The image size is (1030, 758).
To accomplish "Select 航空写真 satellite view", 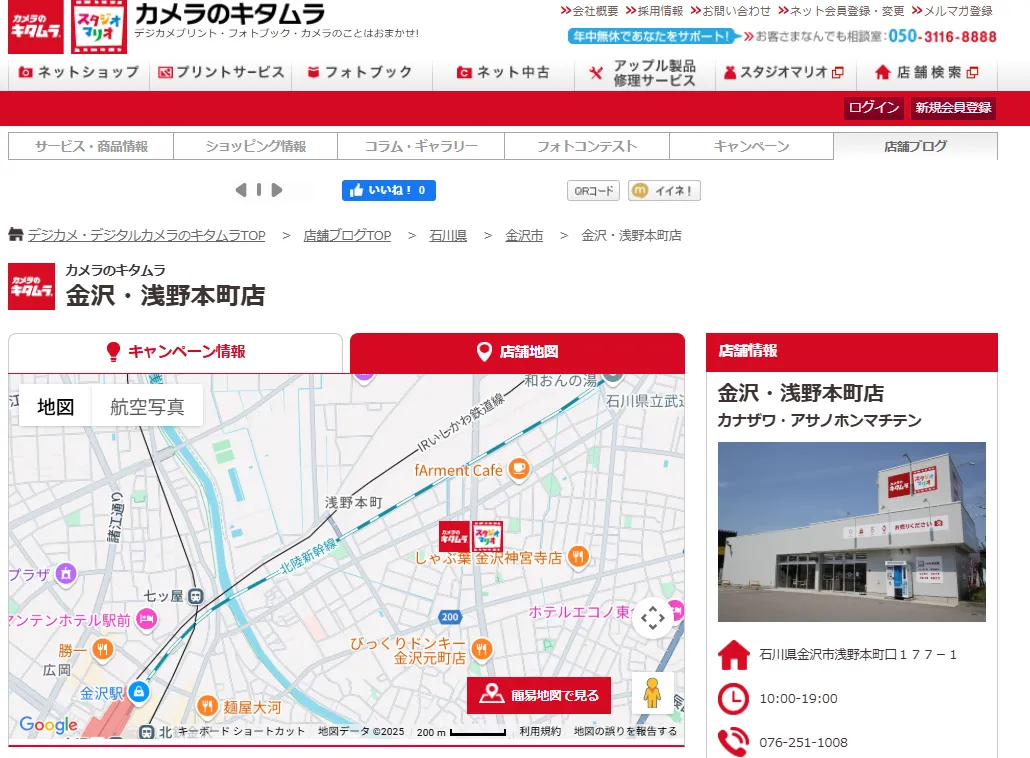I will (x=147, y=407).
